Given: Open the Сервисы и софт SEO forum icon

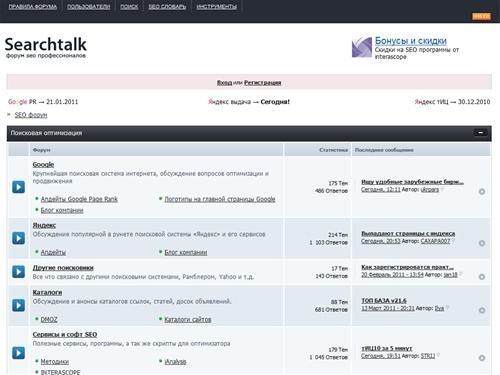Looking at the screenshot, I should pyautogui.click(x=19, y=353).
